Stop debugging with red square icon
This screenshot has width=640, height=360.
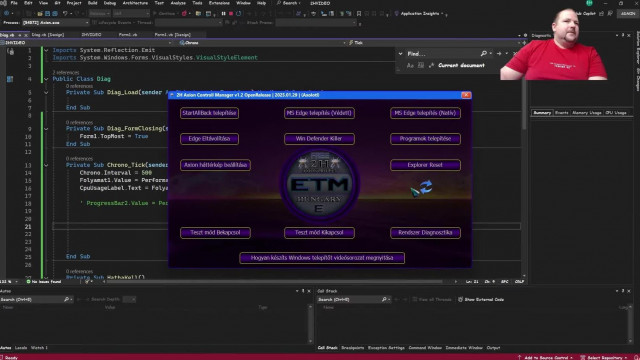point(231,13)
